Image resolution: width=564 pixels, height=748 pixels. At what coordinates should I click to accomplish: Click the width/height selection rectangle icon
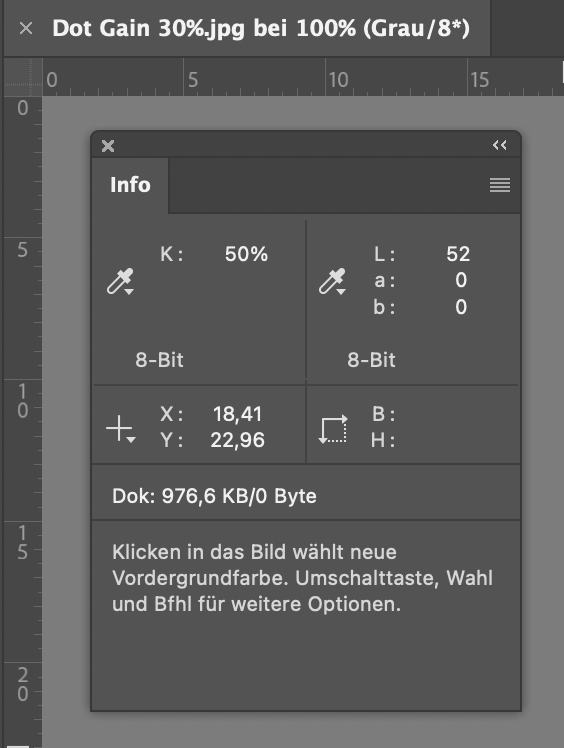[333, 429]
